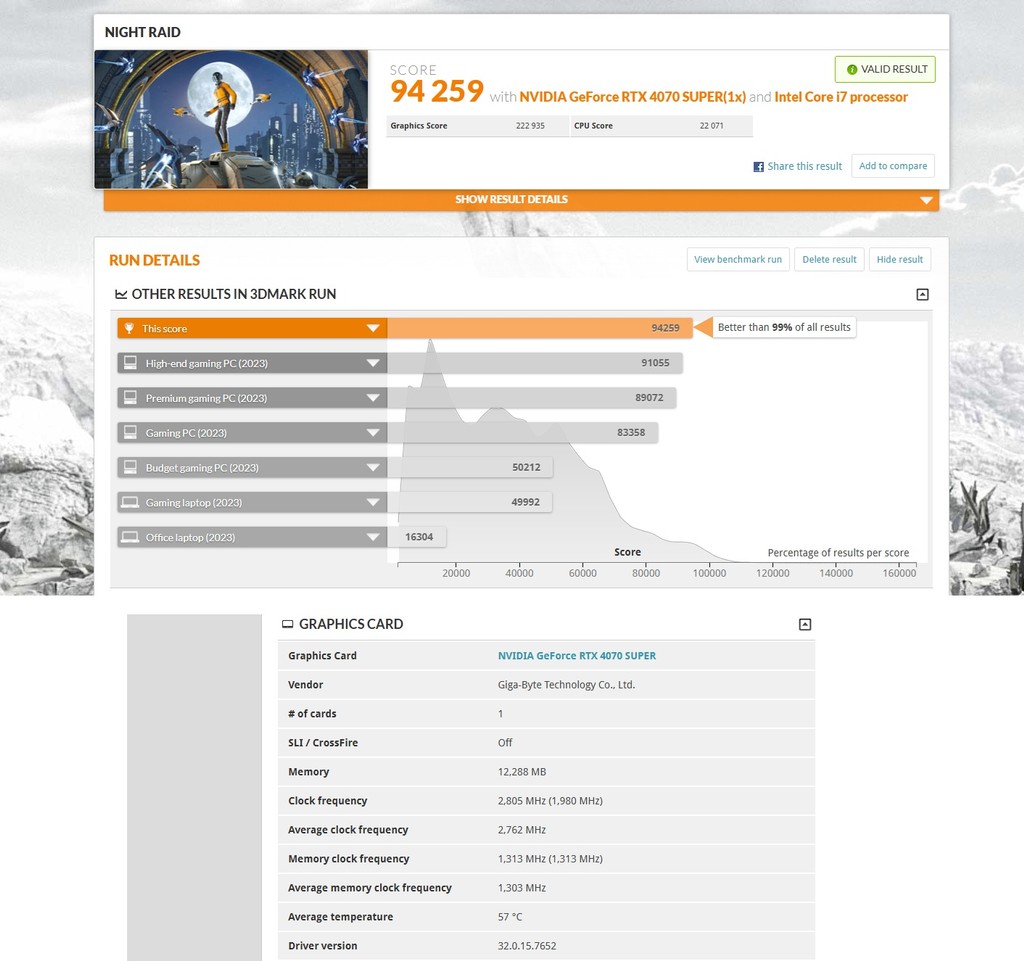Click the 49992 Gaming laptop value
Screen dimensions: 1024x961
click(526, 502)
